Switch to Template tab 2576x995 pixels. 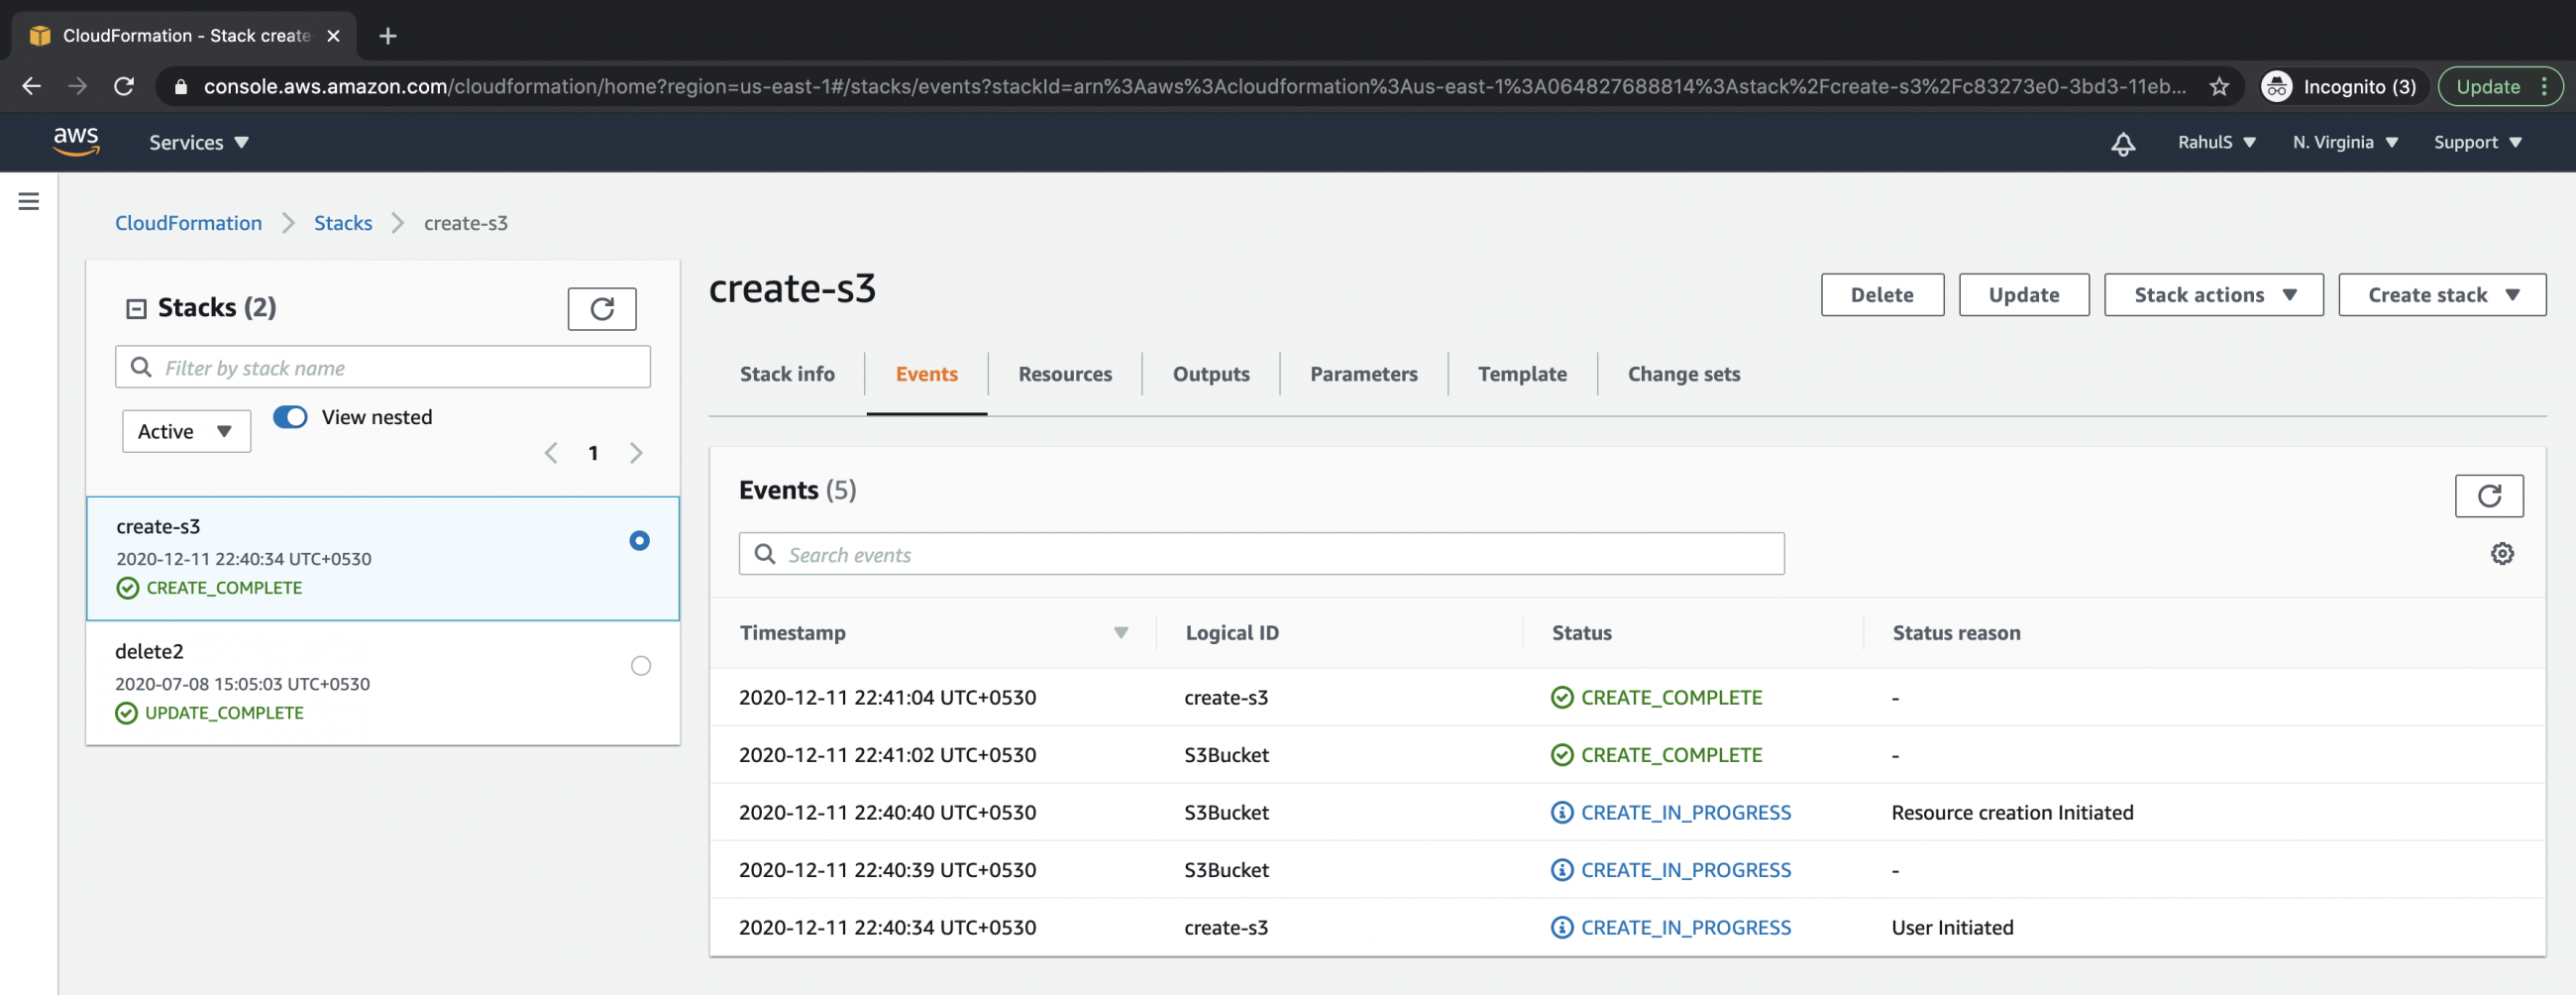(1522, 374)
